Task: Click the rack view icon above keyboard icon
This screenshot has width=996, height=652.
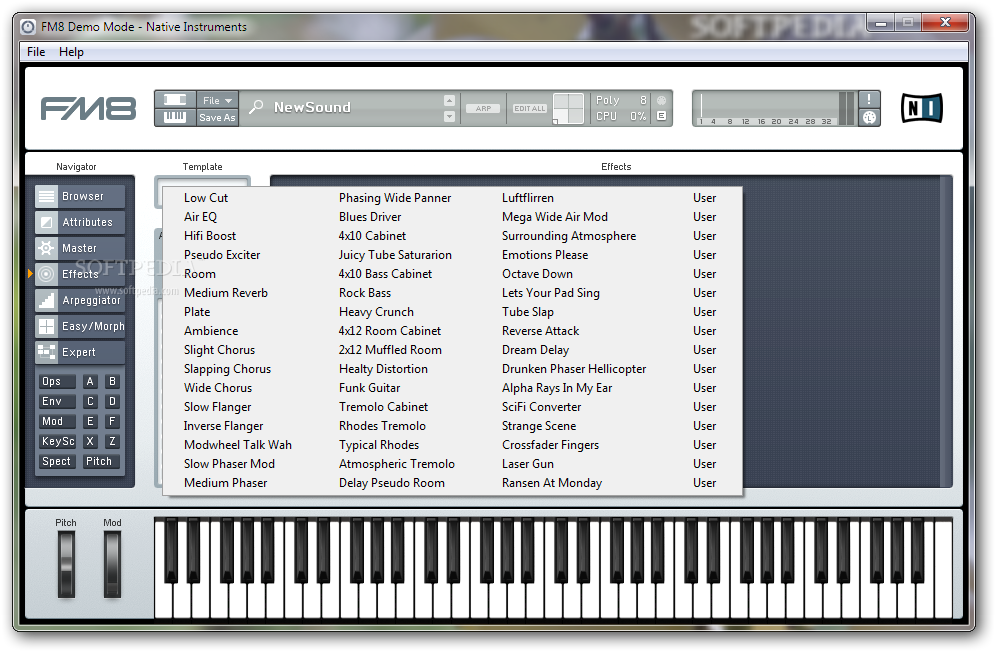Action: click(x=175, y=100)
